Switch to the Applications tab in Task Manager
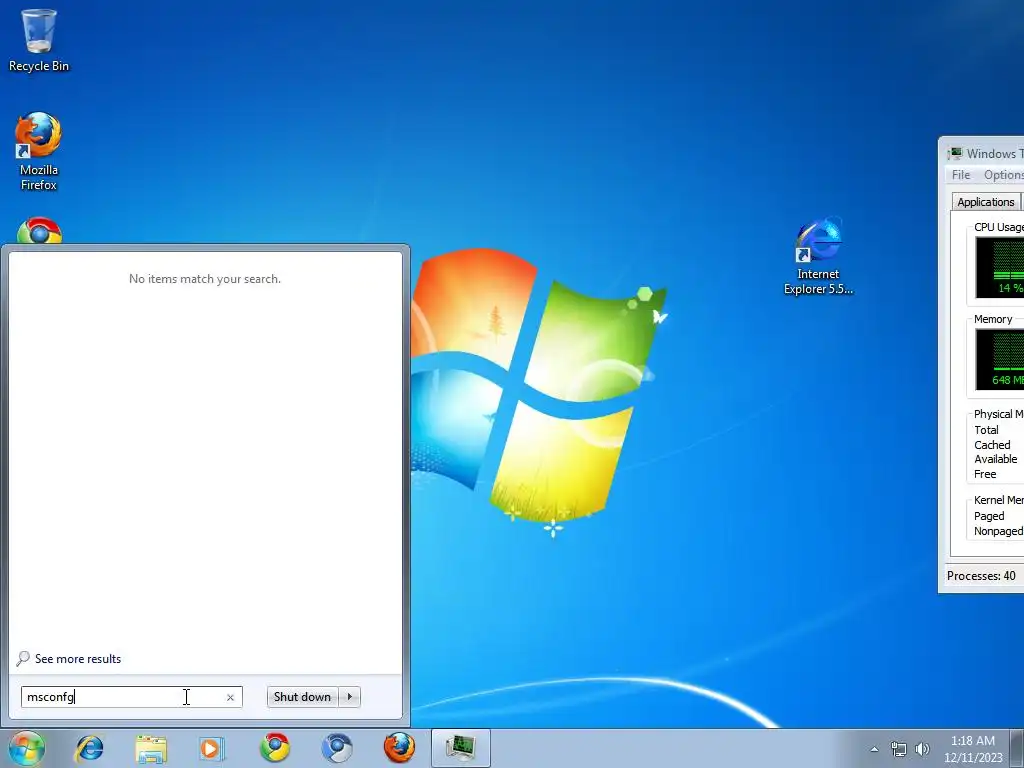The width and height of the screenshot is (1024, 768). [985, 202]
